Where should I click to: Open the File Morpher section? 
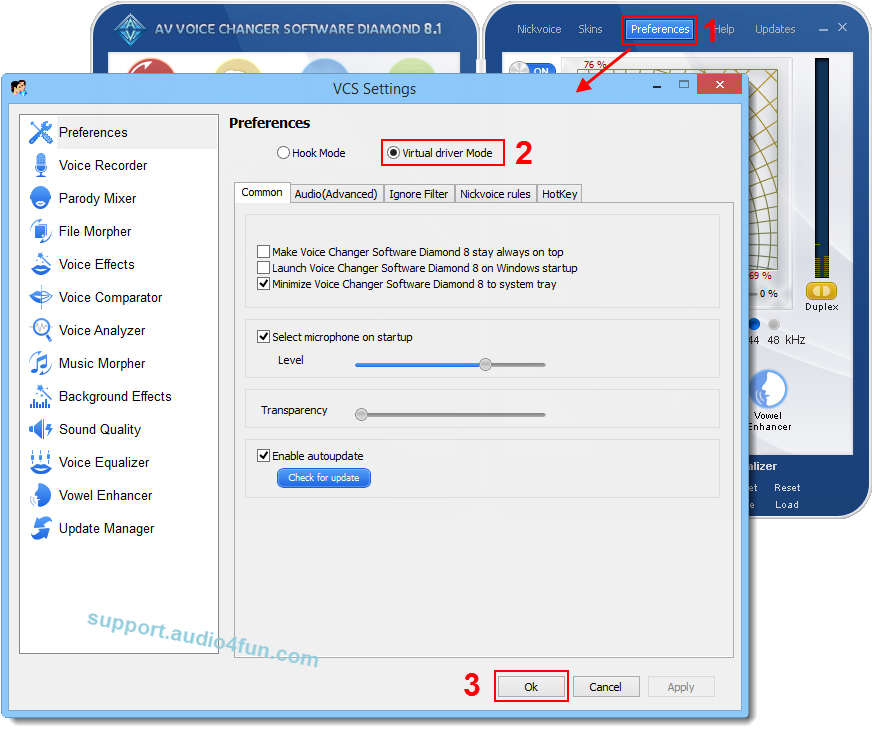point(95,231)
